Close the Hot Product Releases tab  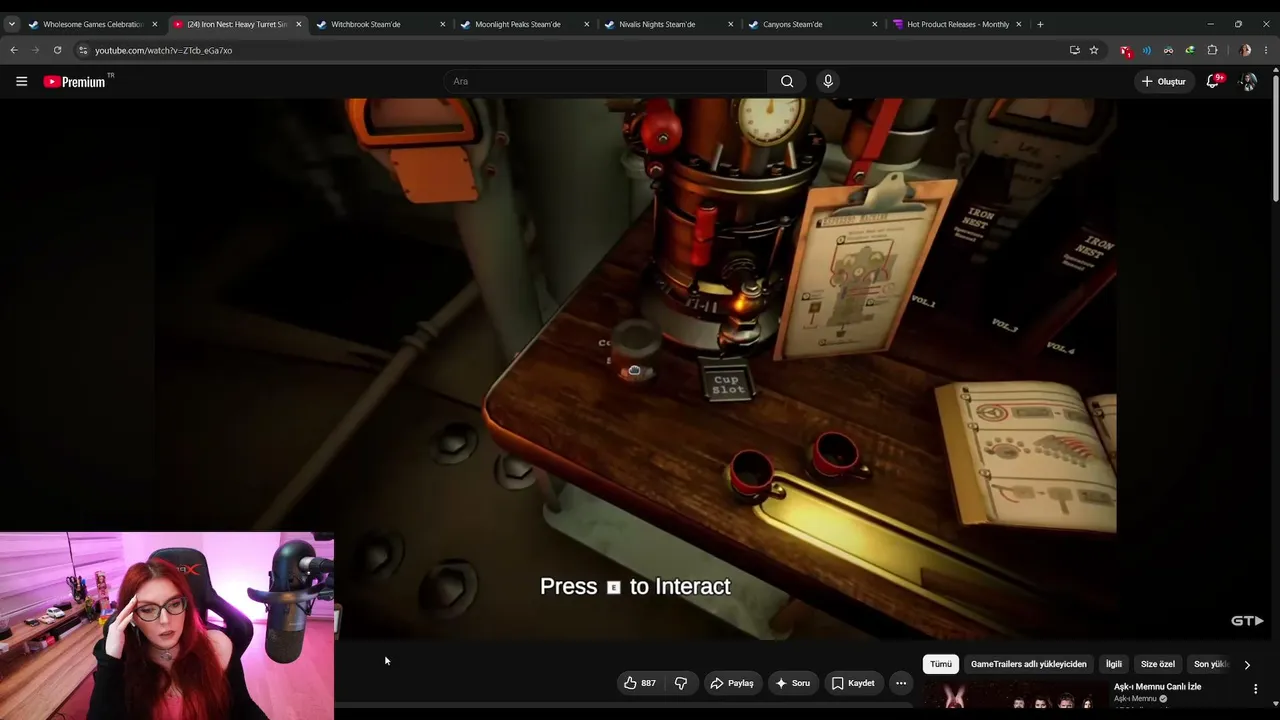[x=1019, y=24]
